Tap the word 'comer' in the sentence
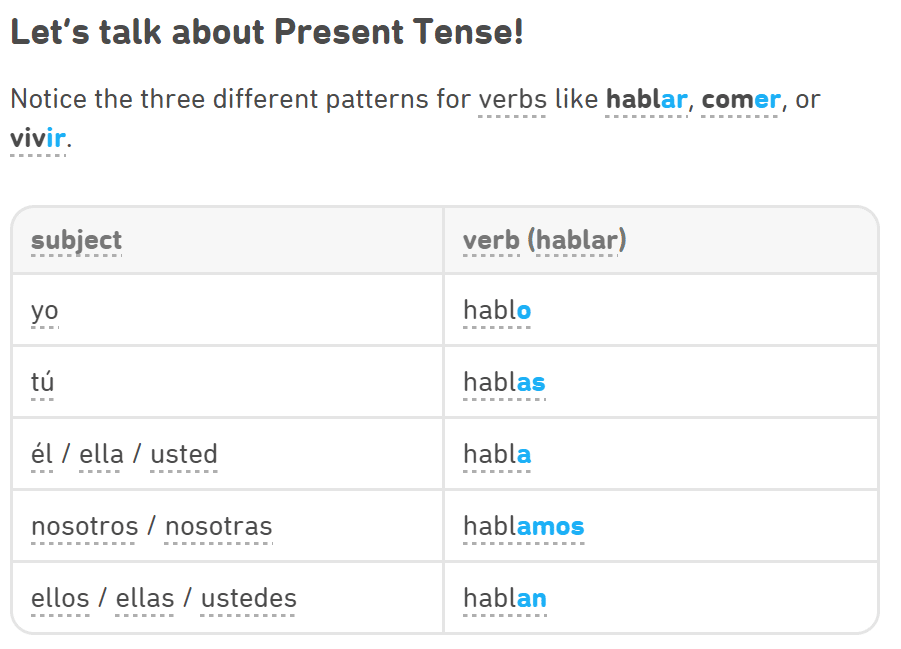This screenshot has width=901, height=649. coord(741,99)
